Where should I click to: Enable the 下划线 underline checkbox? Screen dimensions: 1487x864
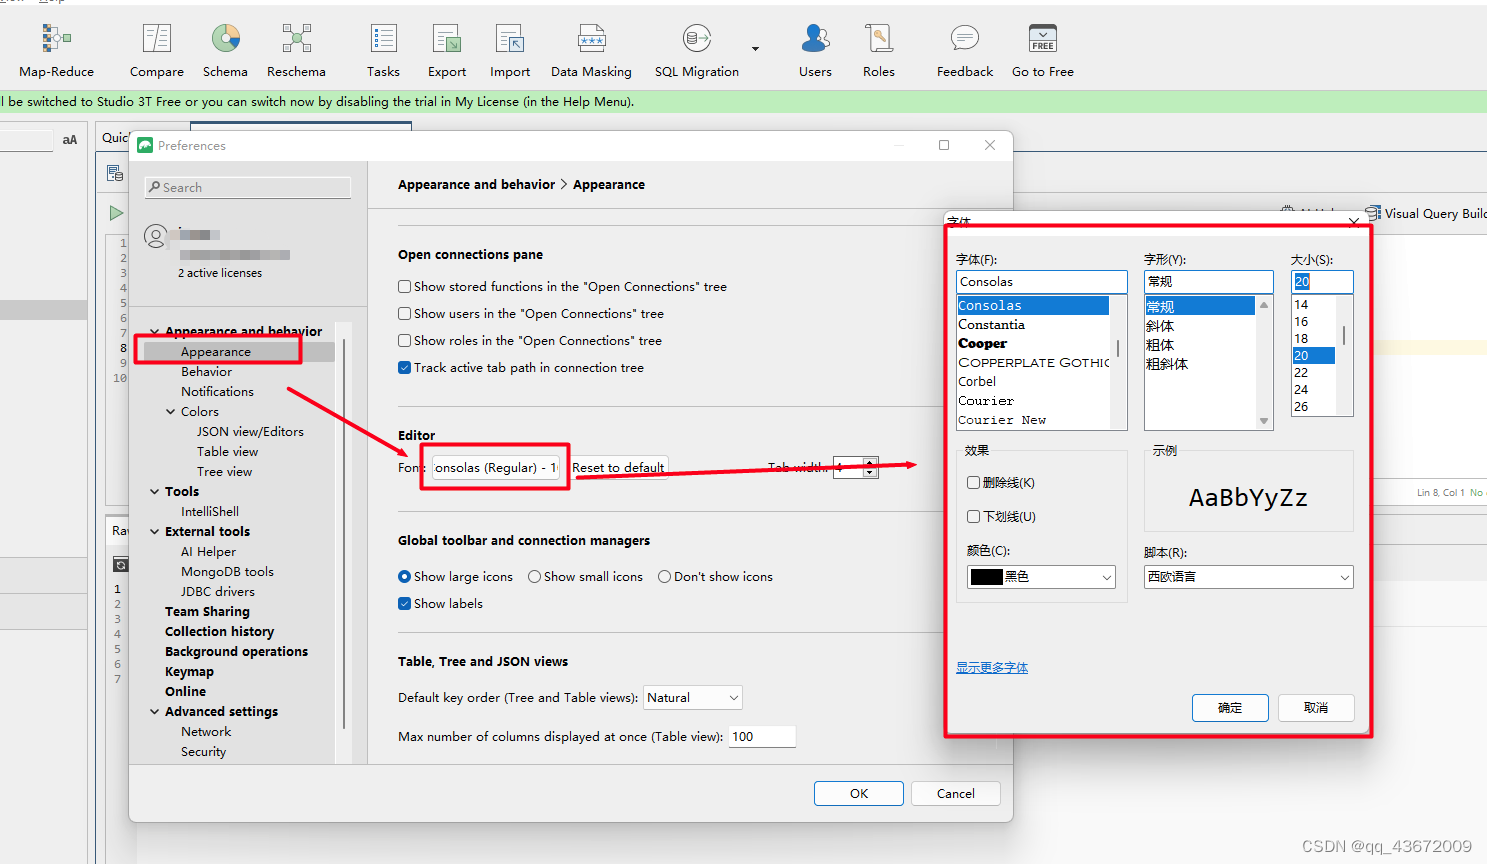click(x=973, y=517)
